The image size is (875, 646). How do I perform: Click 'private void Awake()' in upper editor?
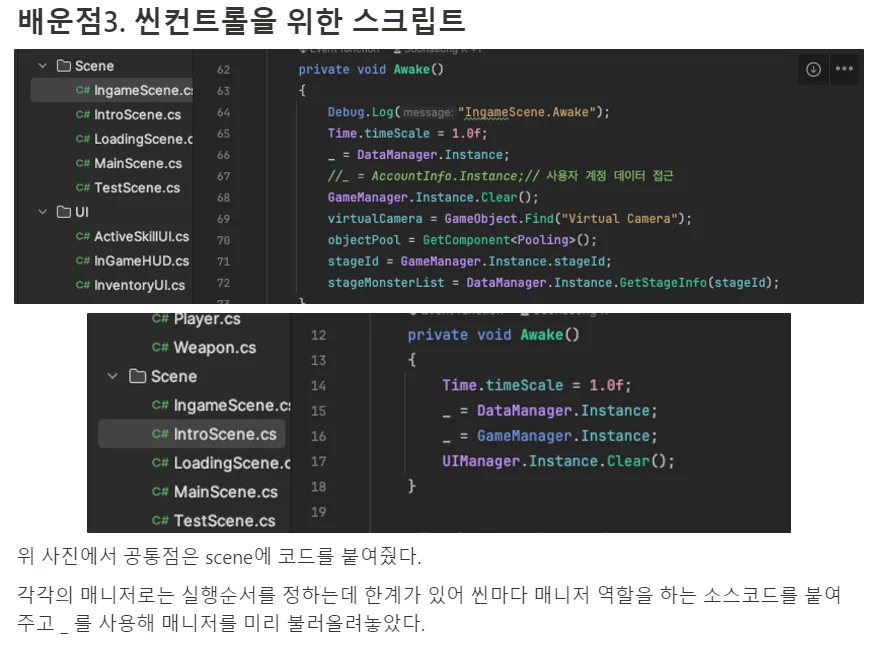(371, 70)
